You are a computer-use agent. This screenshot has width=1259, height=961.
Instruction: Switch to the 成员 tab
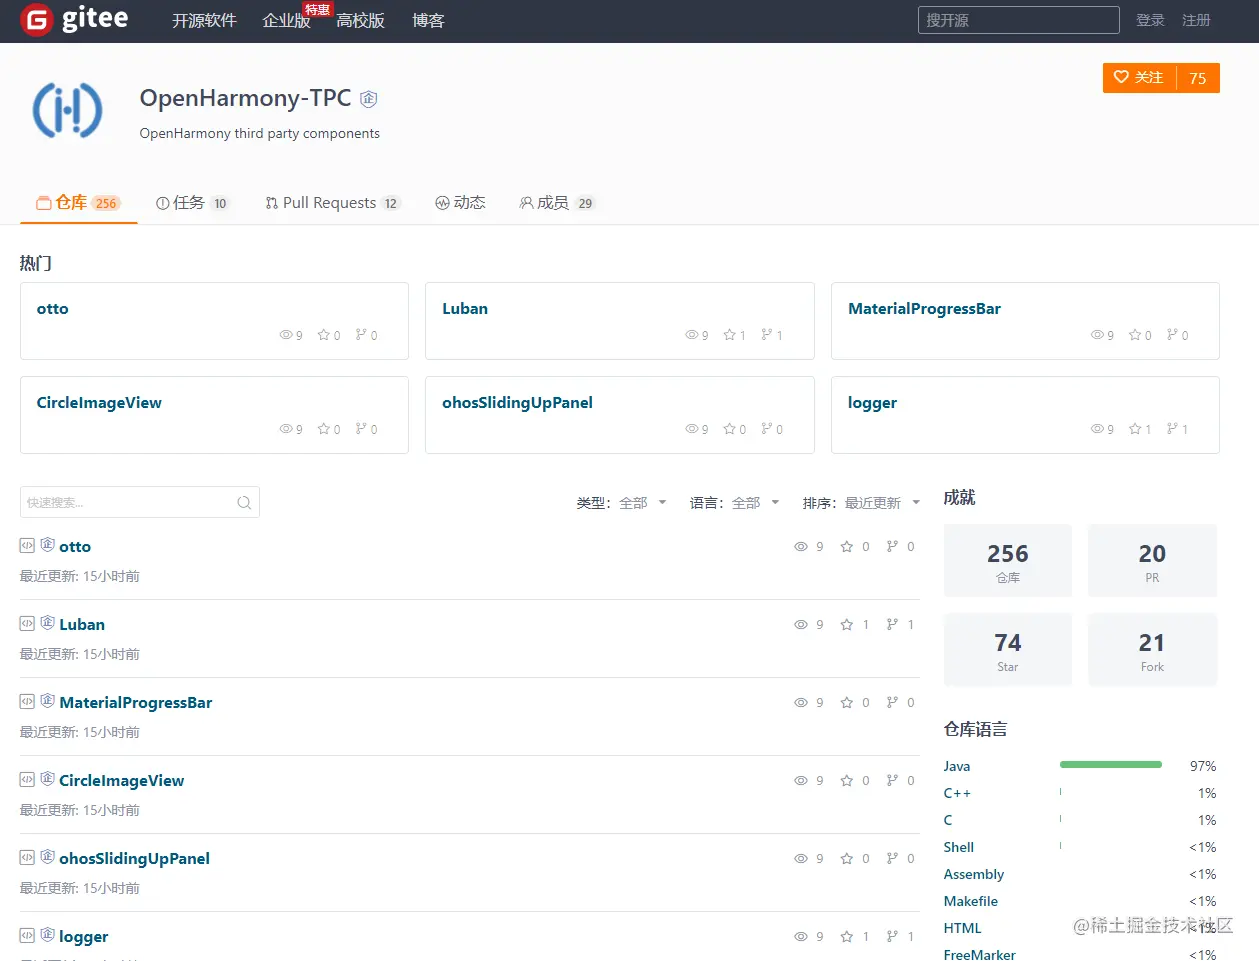click(x=556, y=203)
